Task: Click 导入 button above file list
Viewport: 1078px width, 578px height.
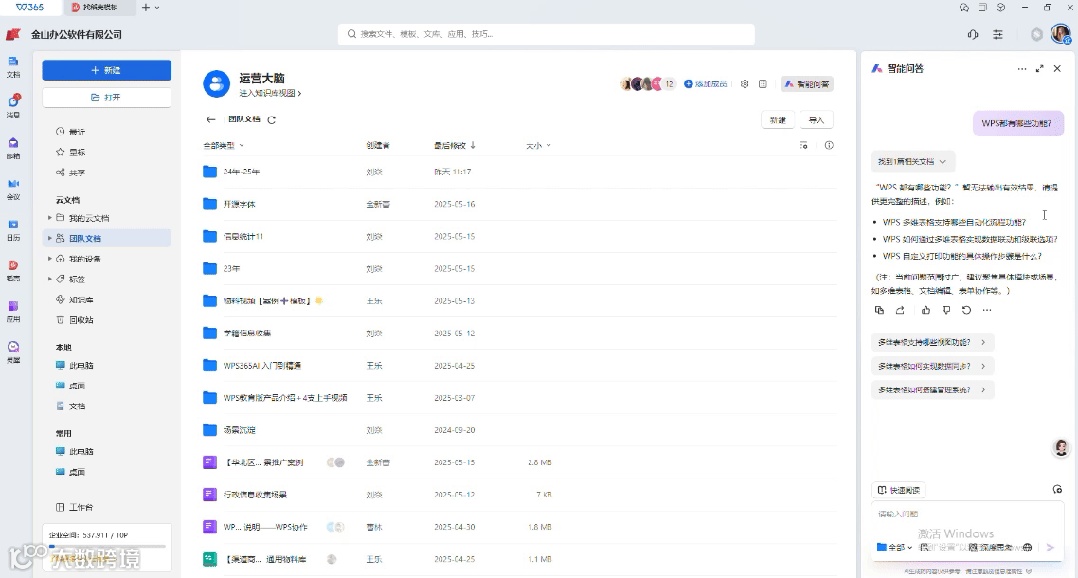Action: point(816,120)
